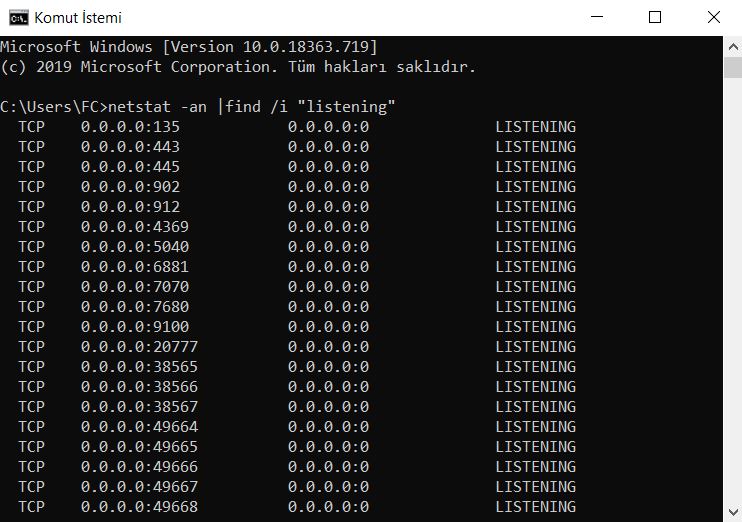Maximize the Komut İstemi window
This screenshot has height=522, width=742.
(x=655, y=17)
